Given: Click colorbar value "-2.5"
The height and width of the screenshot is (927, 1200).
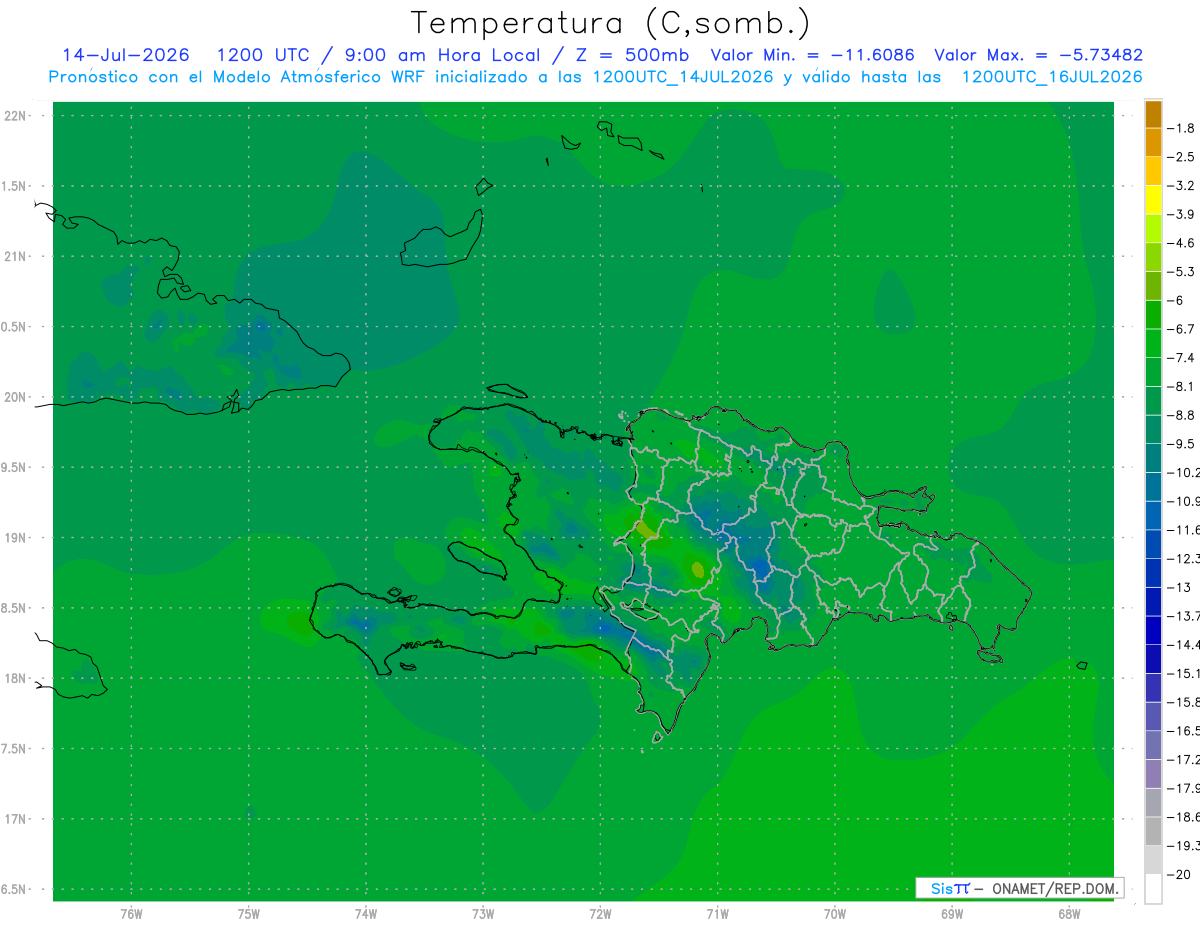Looking at the screenshot, I should [x=1181, y=157].
